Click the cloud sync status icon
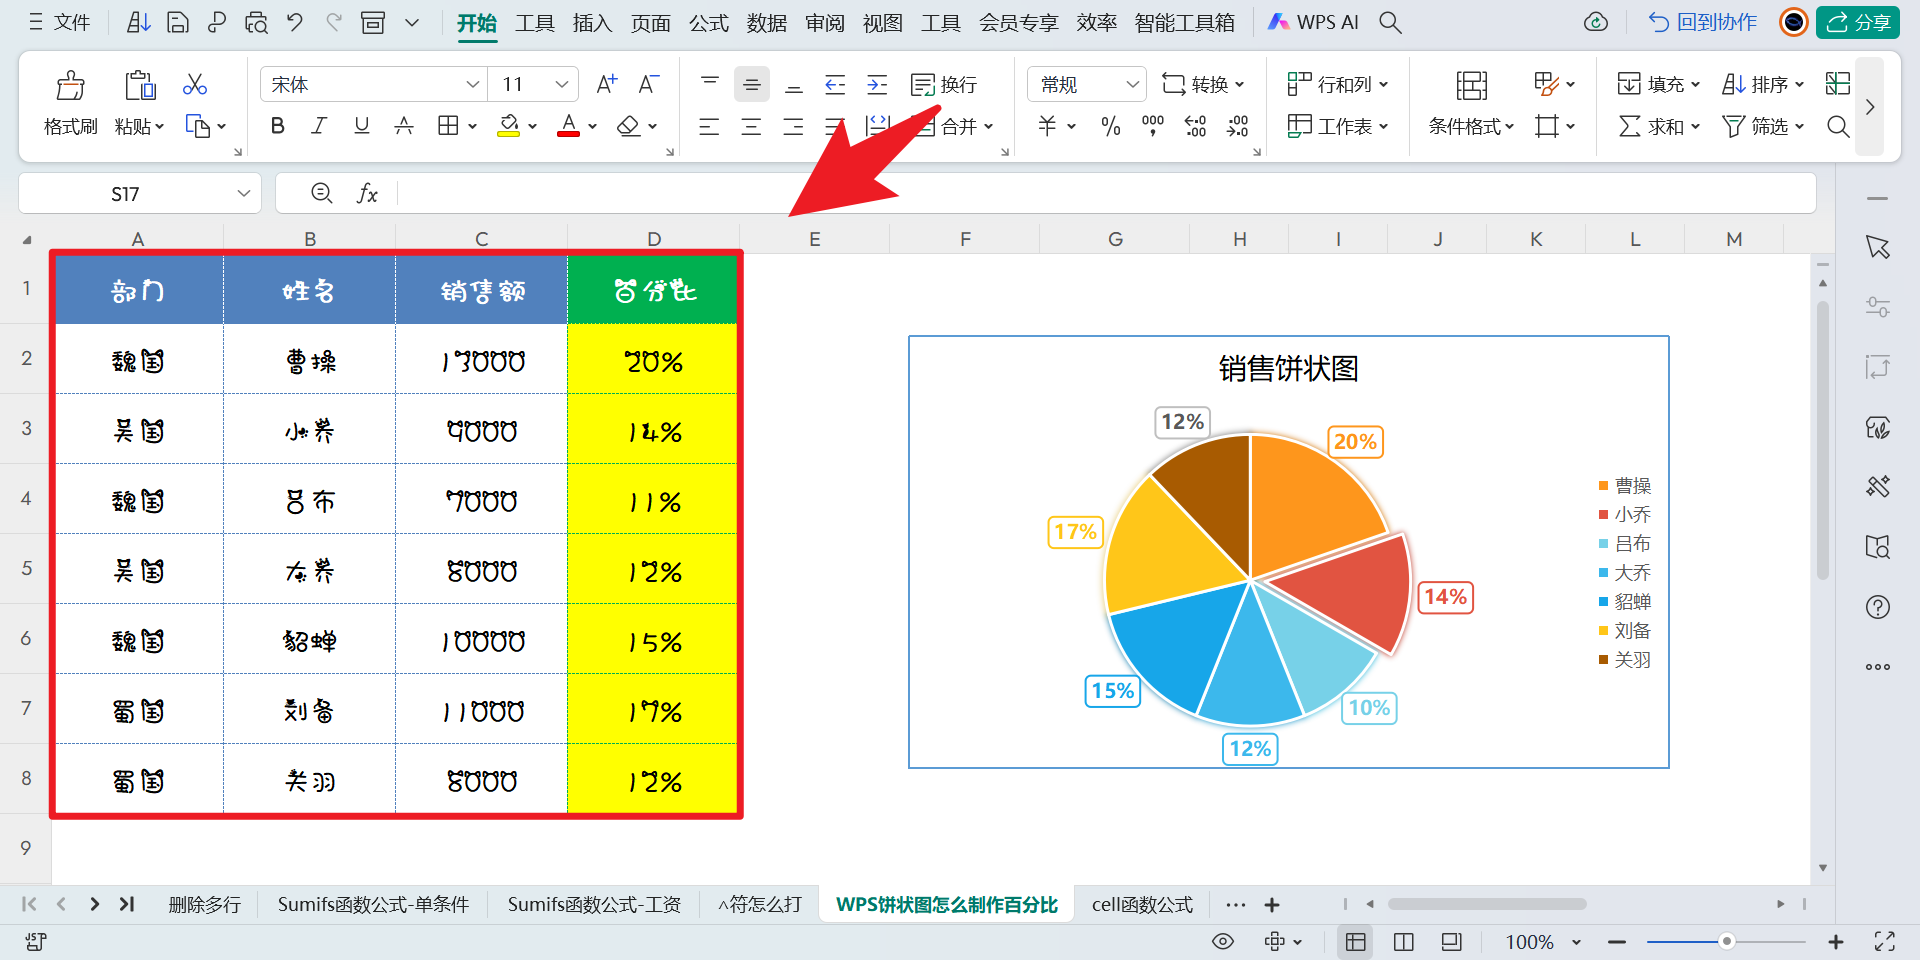1920x960 pixels. [x=1596, y=22]
